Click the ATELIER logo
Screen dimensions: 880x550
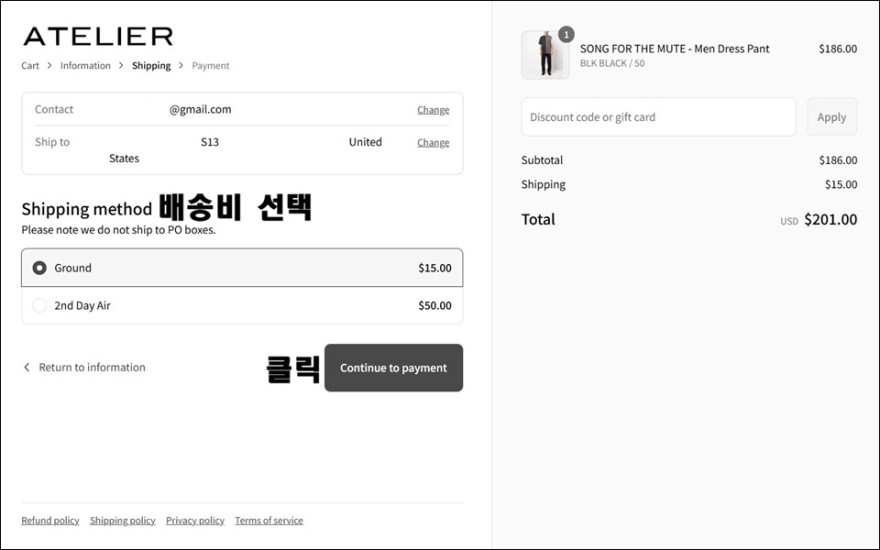(98, 36)
